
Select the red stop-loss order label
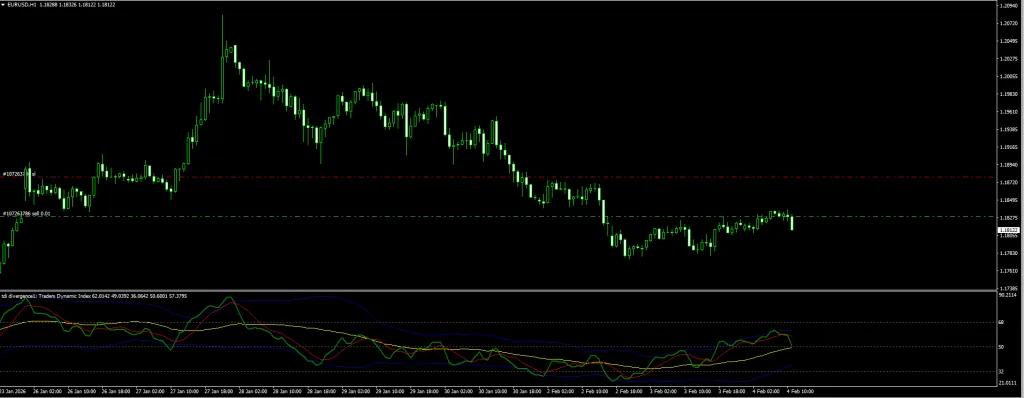point(19,174)
